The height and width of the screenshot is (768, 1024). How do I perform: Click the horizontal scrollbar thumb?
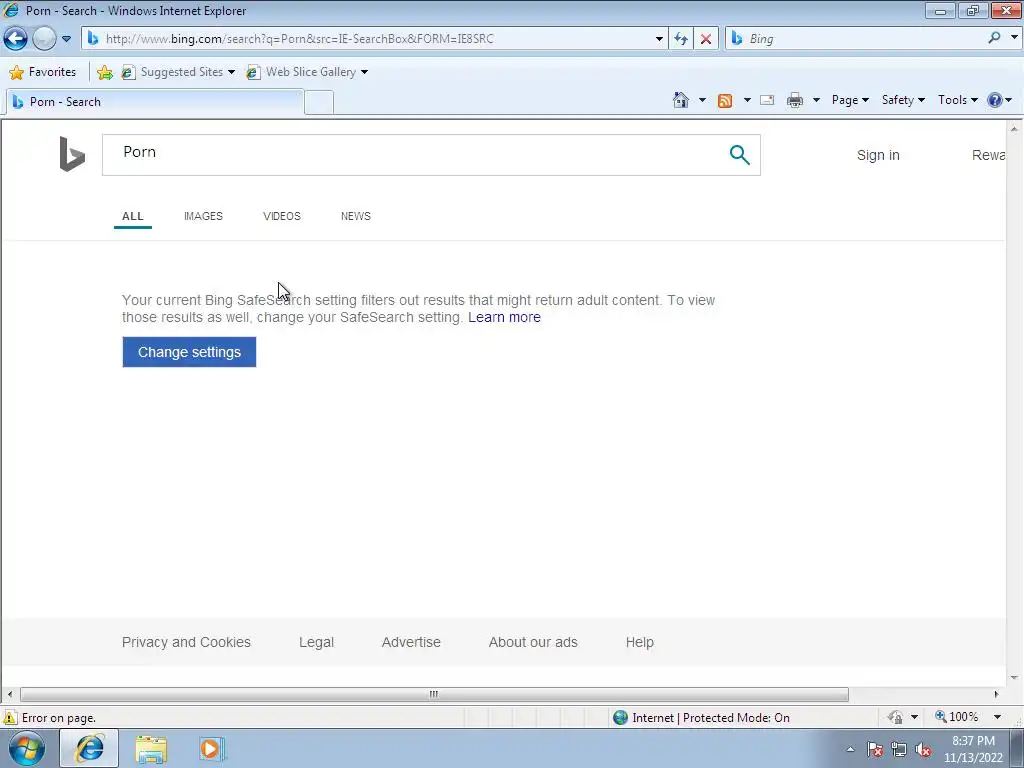pos(434,694)
